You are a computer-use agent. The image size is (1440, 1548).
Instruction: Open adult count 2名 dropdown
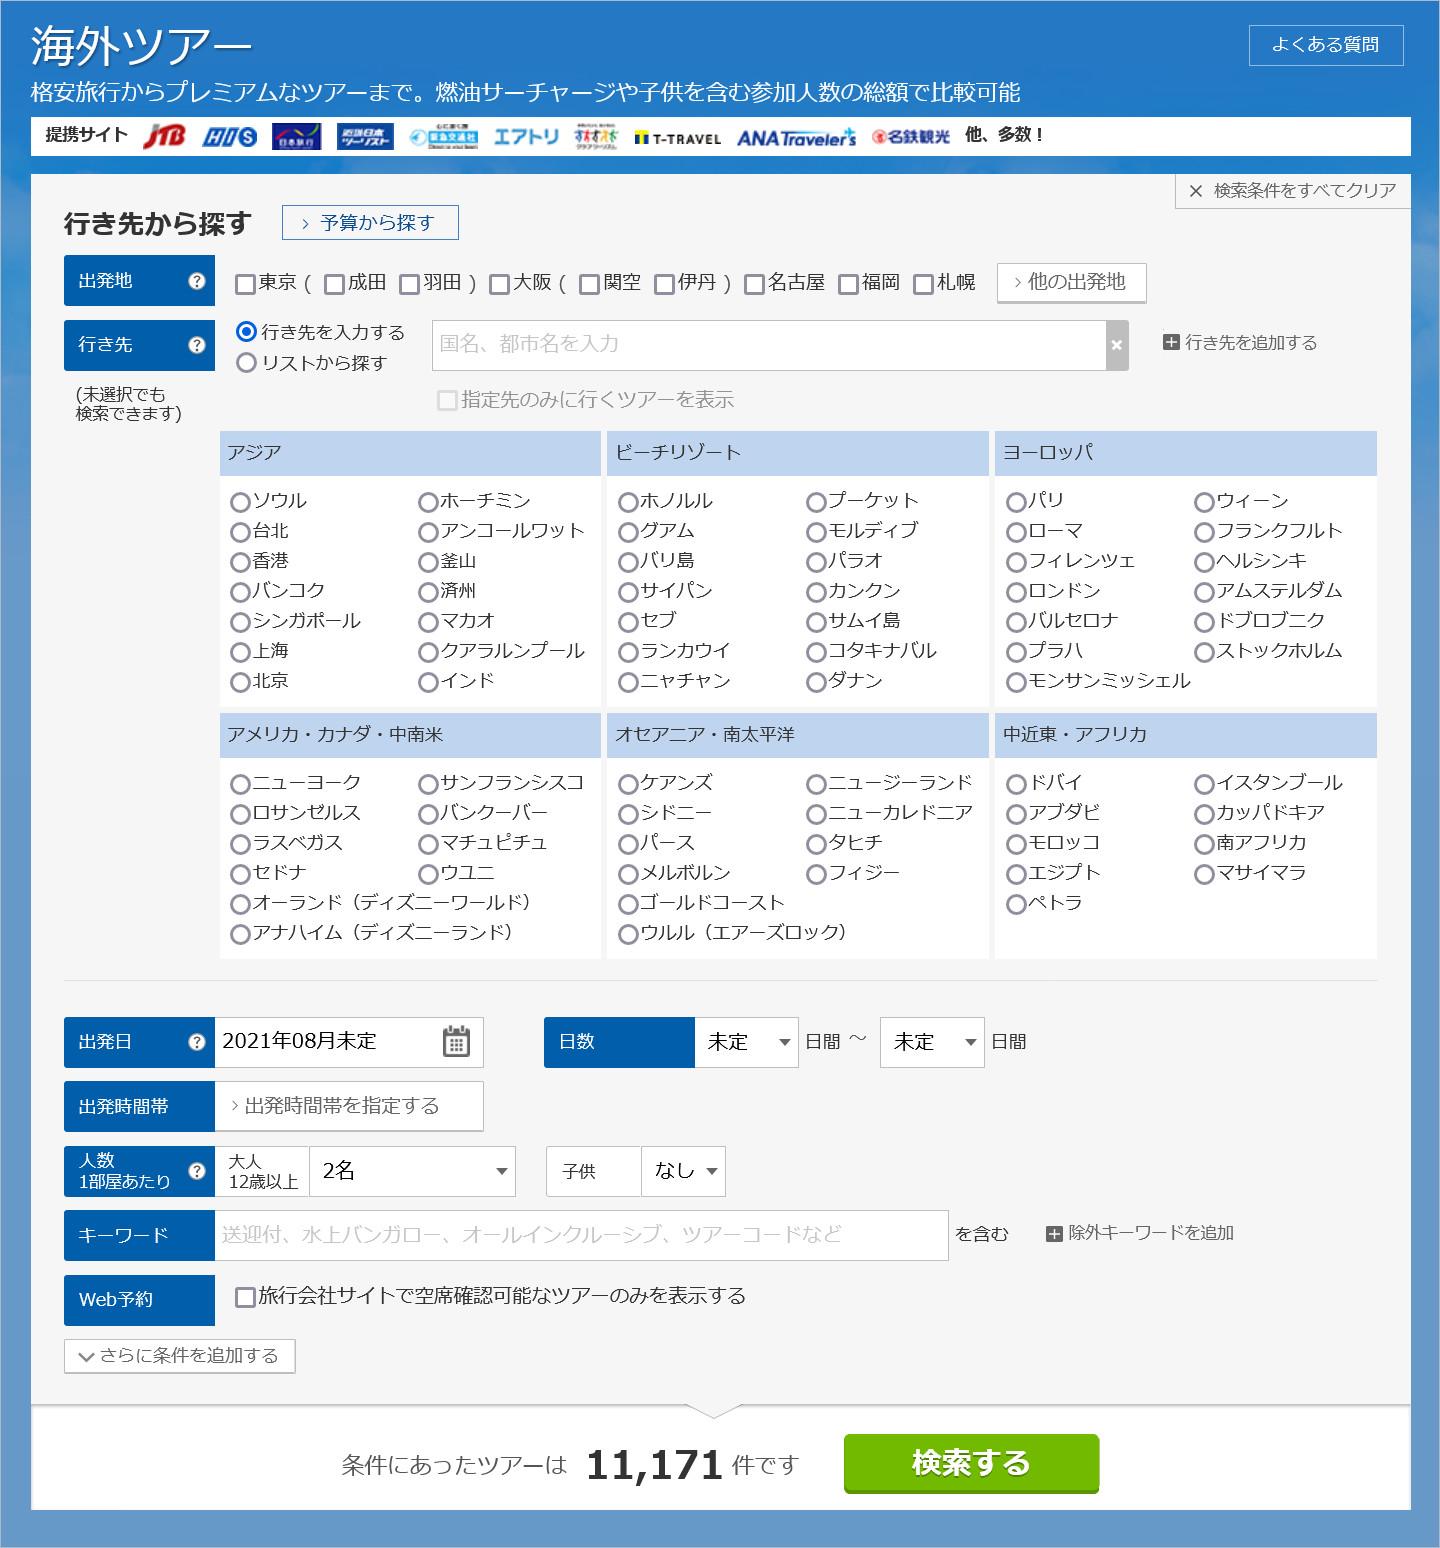[x=412, y=1171]
